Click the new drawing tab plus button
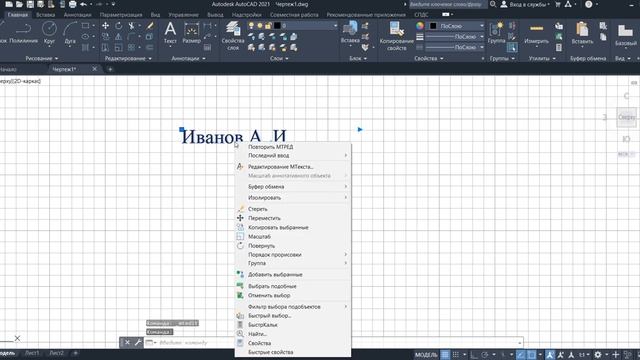640x360 pixels. 110,69
